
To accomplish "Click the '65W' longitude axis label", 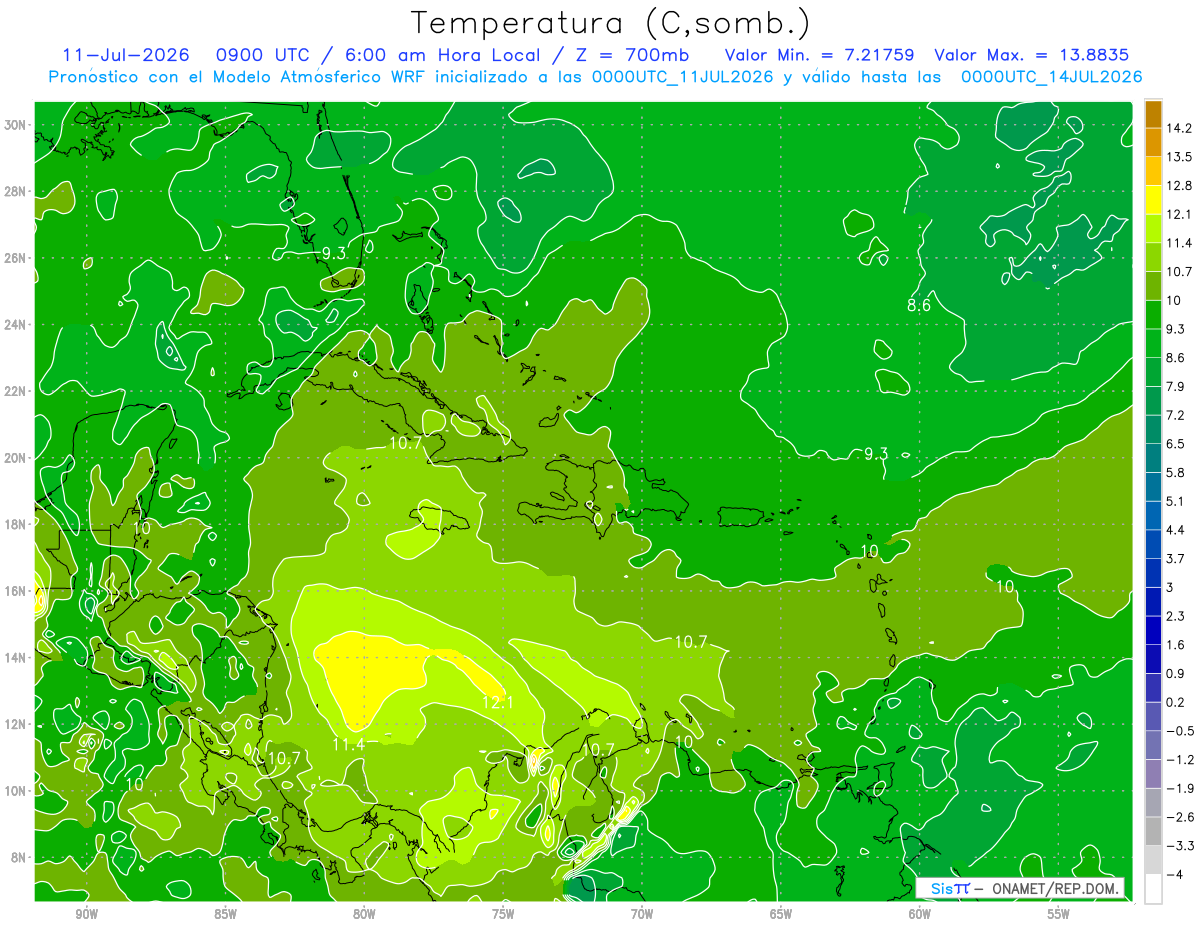I will coord(781,915).
